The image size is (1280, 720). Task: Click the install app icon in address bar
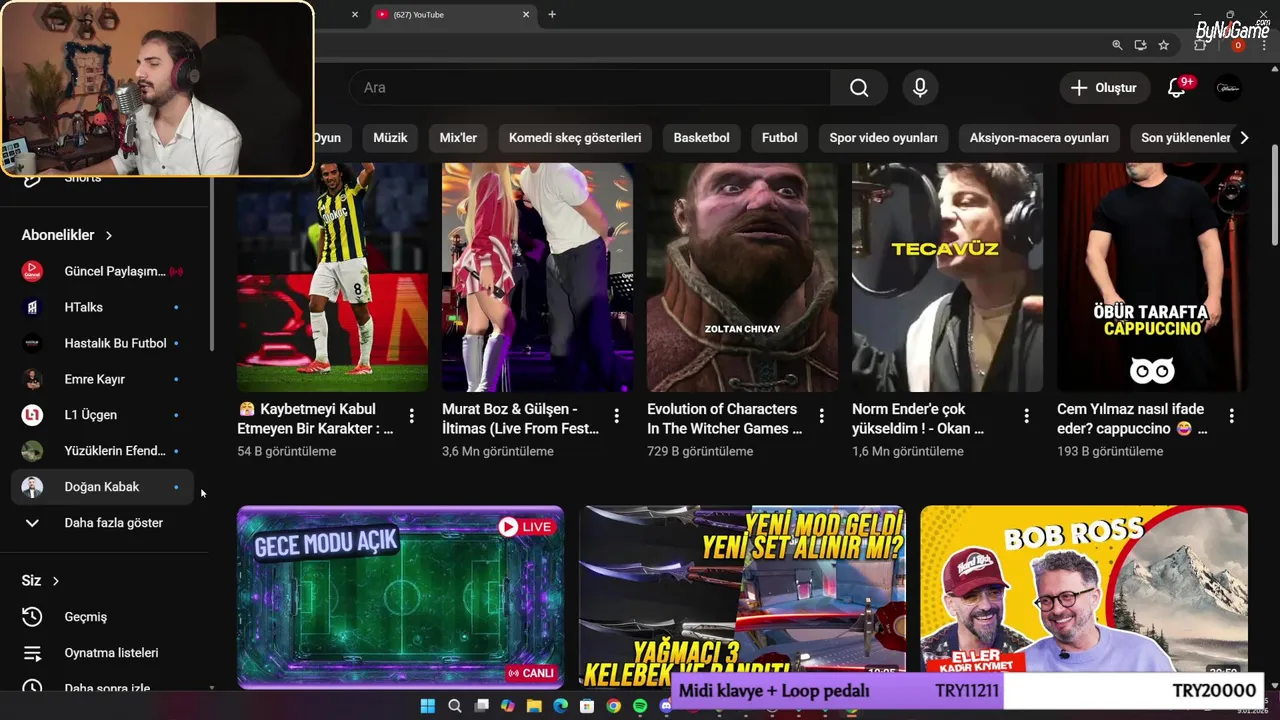(1141, 45)
